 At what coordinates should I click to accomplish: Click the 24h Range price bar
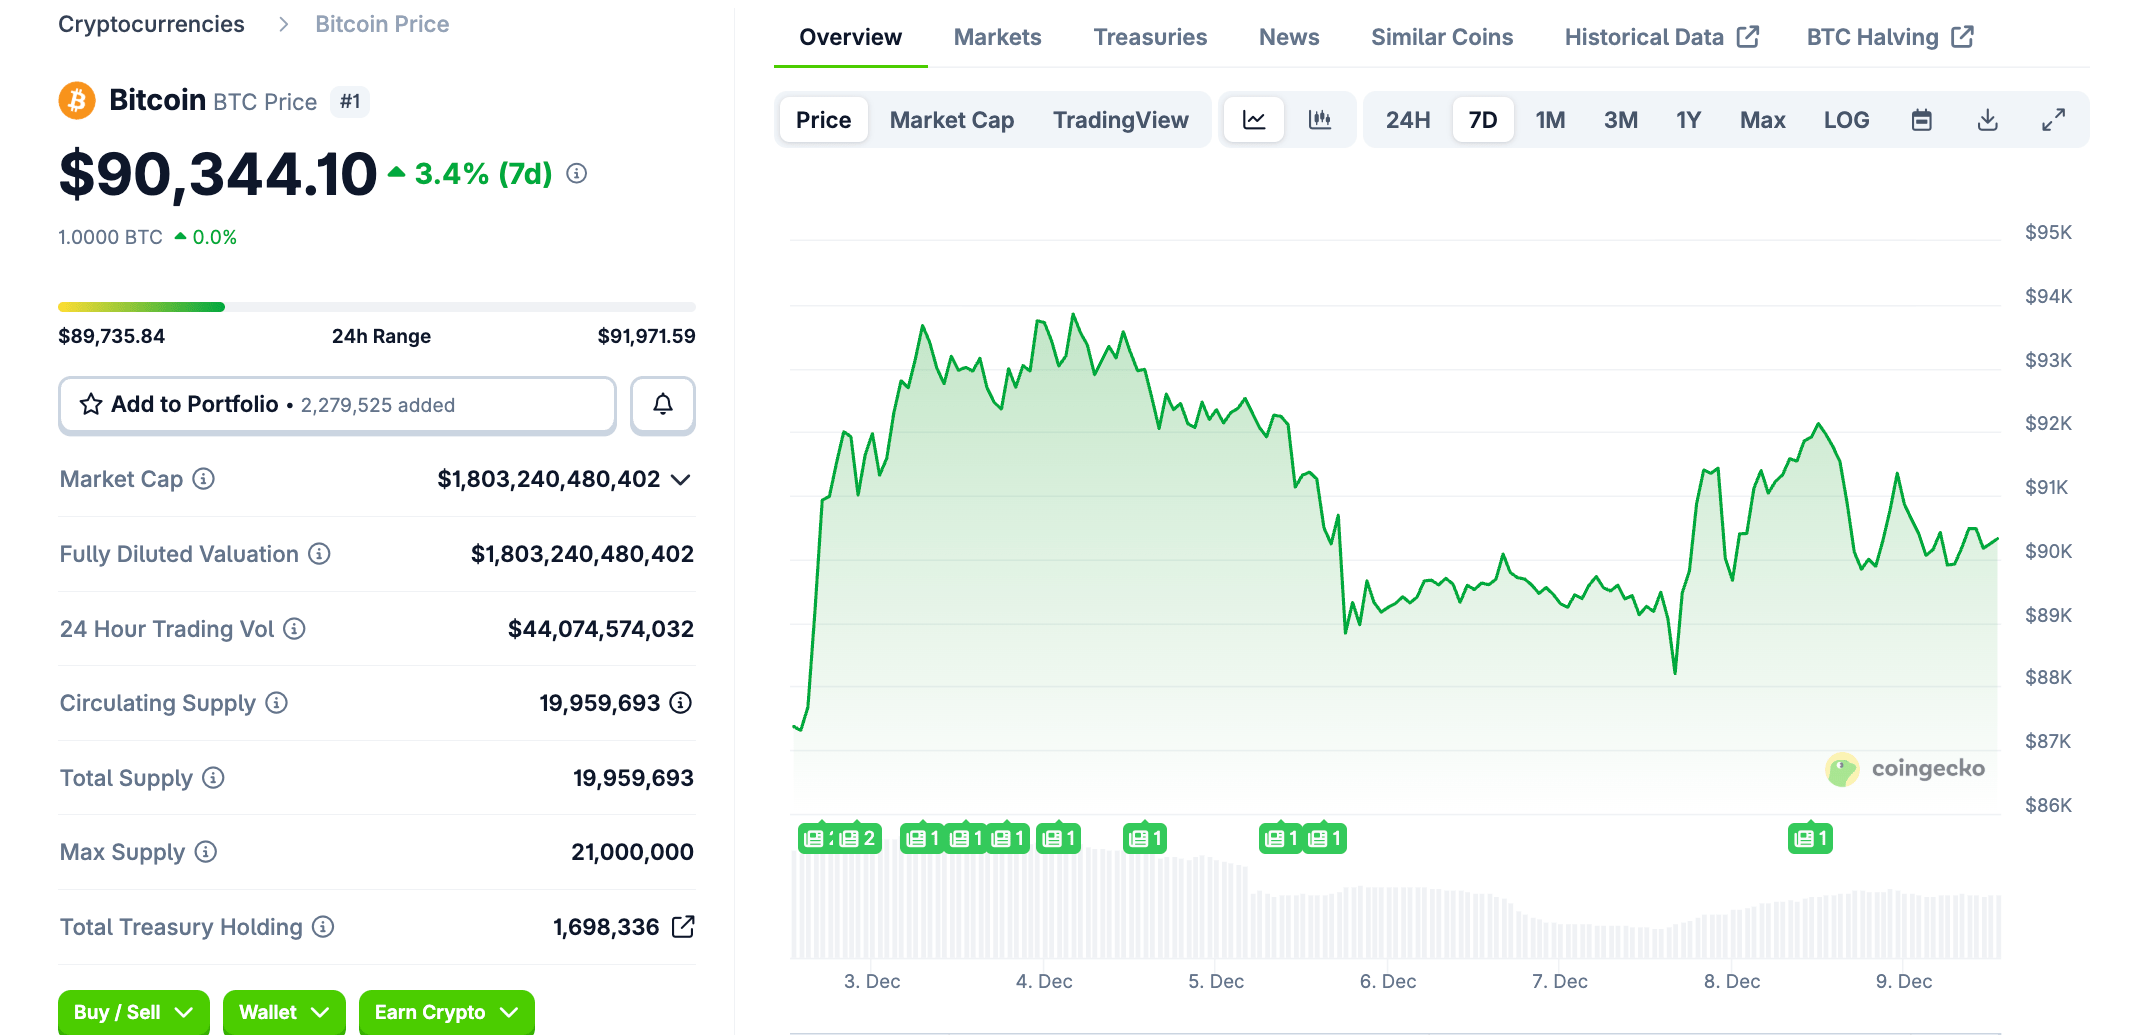(x=376, y=306)
